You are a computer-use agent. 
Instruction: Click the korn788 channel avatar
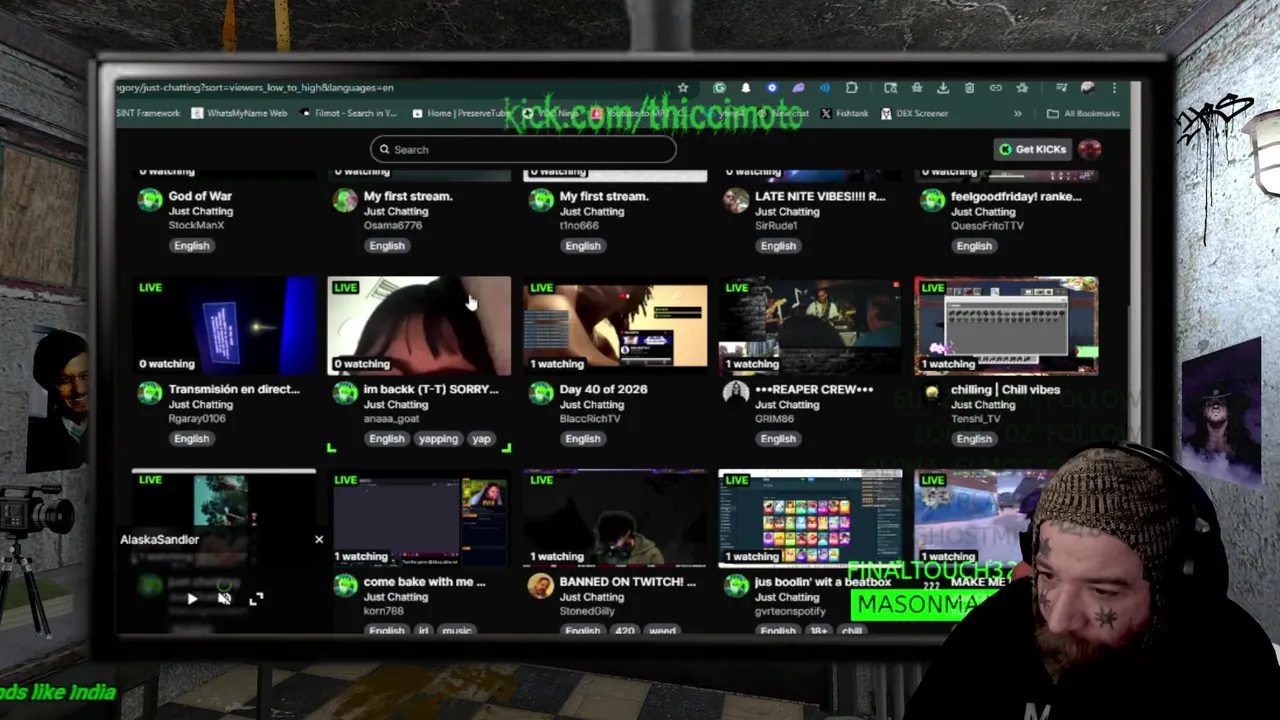click(345, 586)
